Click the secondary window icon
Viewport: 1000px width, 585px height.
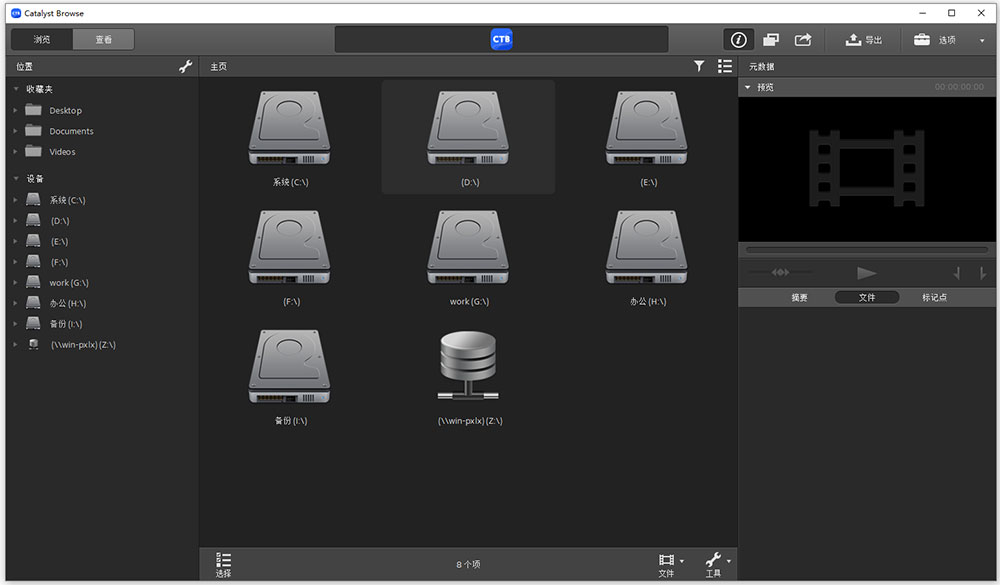coord(771,40)
